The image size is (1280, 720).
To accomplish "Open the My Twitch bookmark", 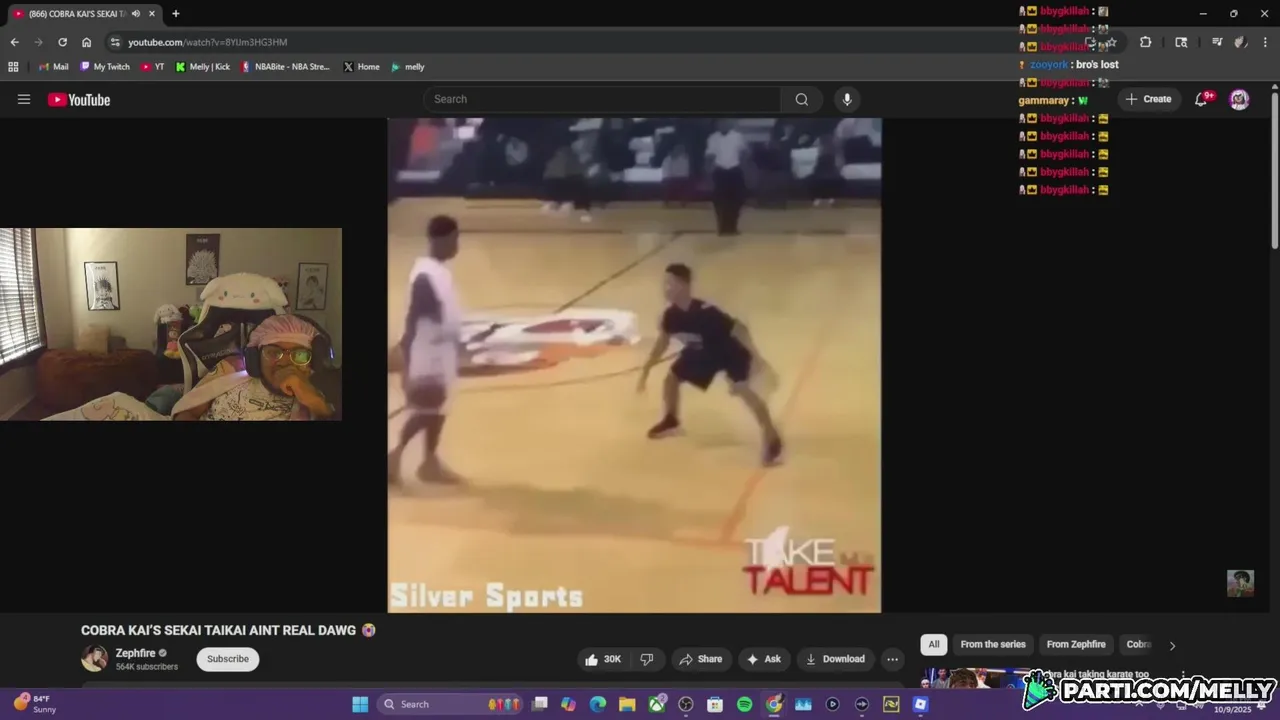I will coord(105,67).
